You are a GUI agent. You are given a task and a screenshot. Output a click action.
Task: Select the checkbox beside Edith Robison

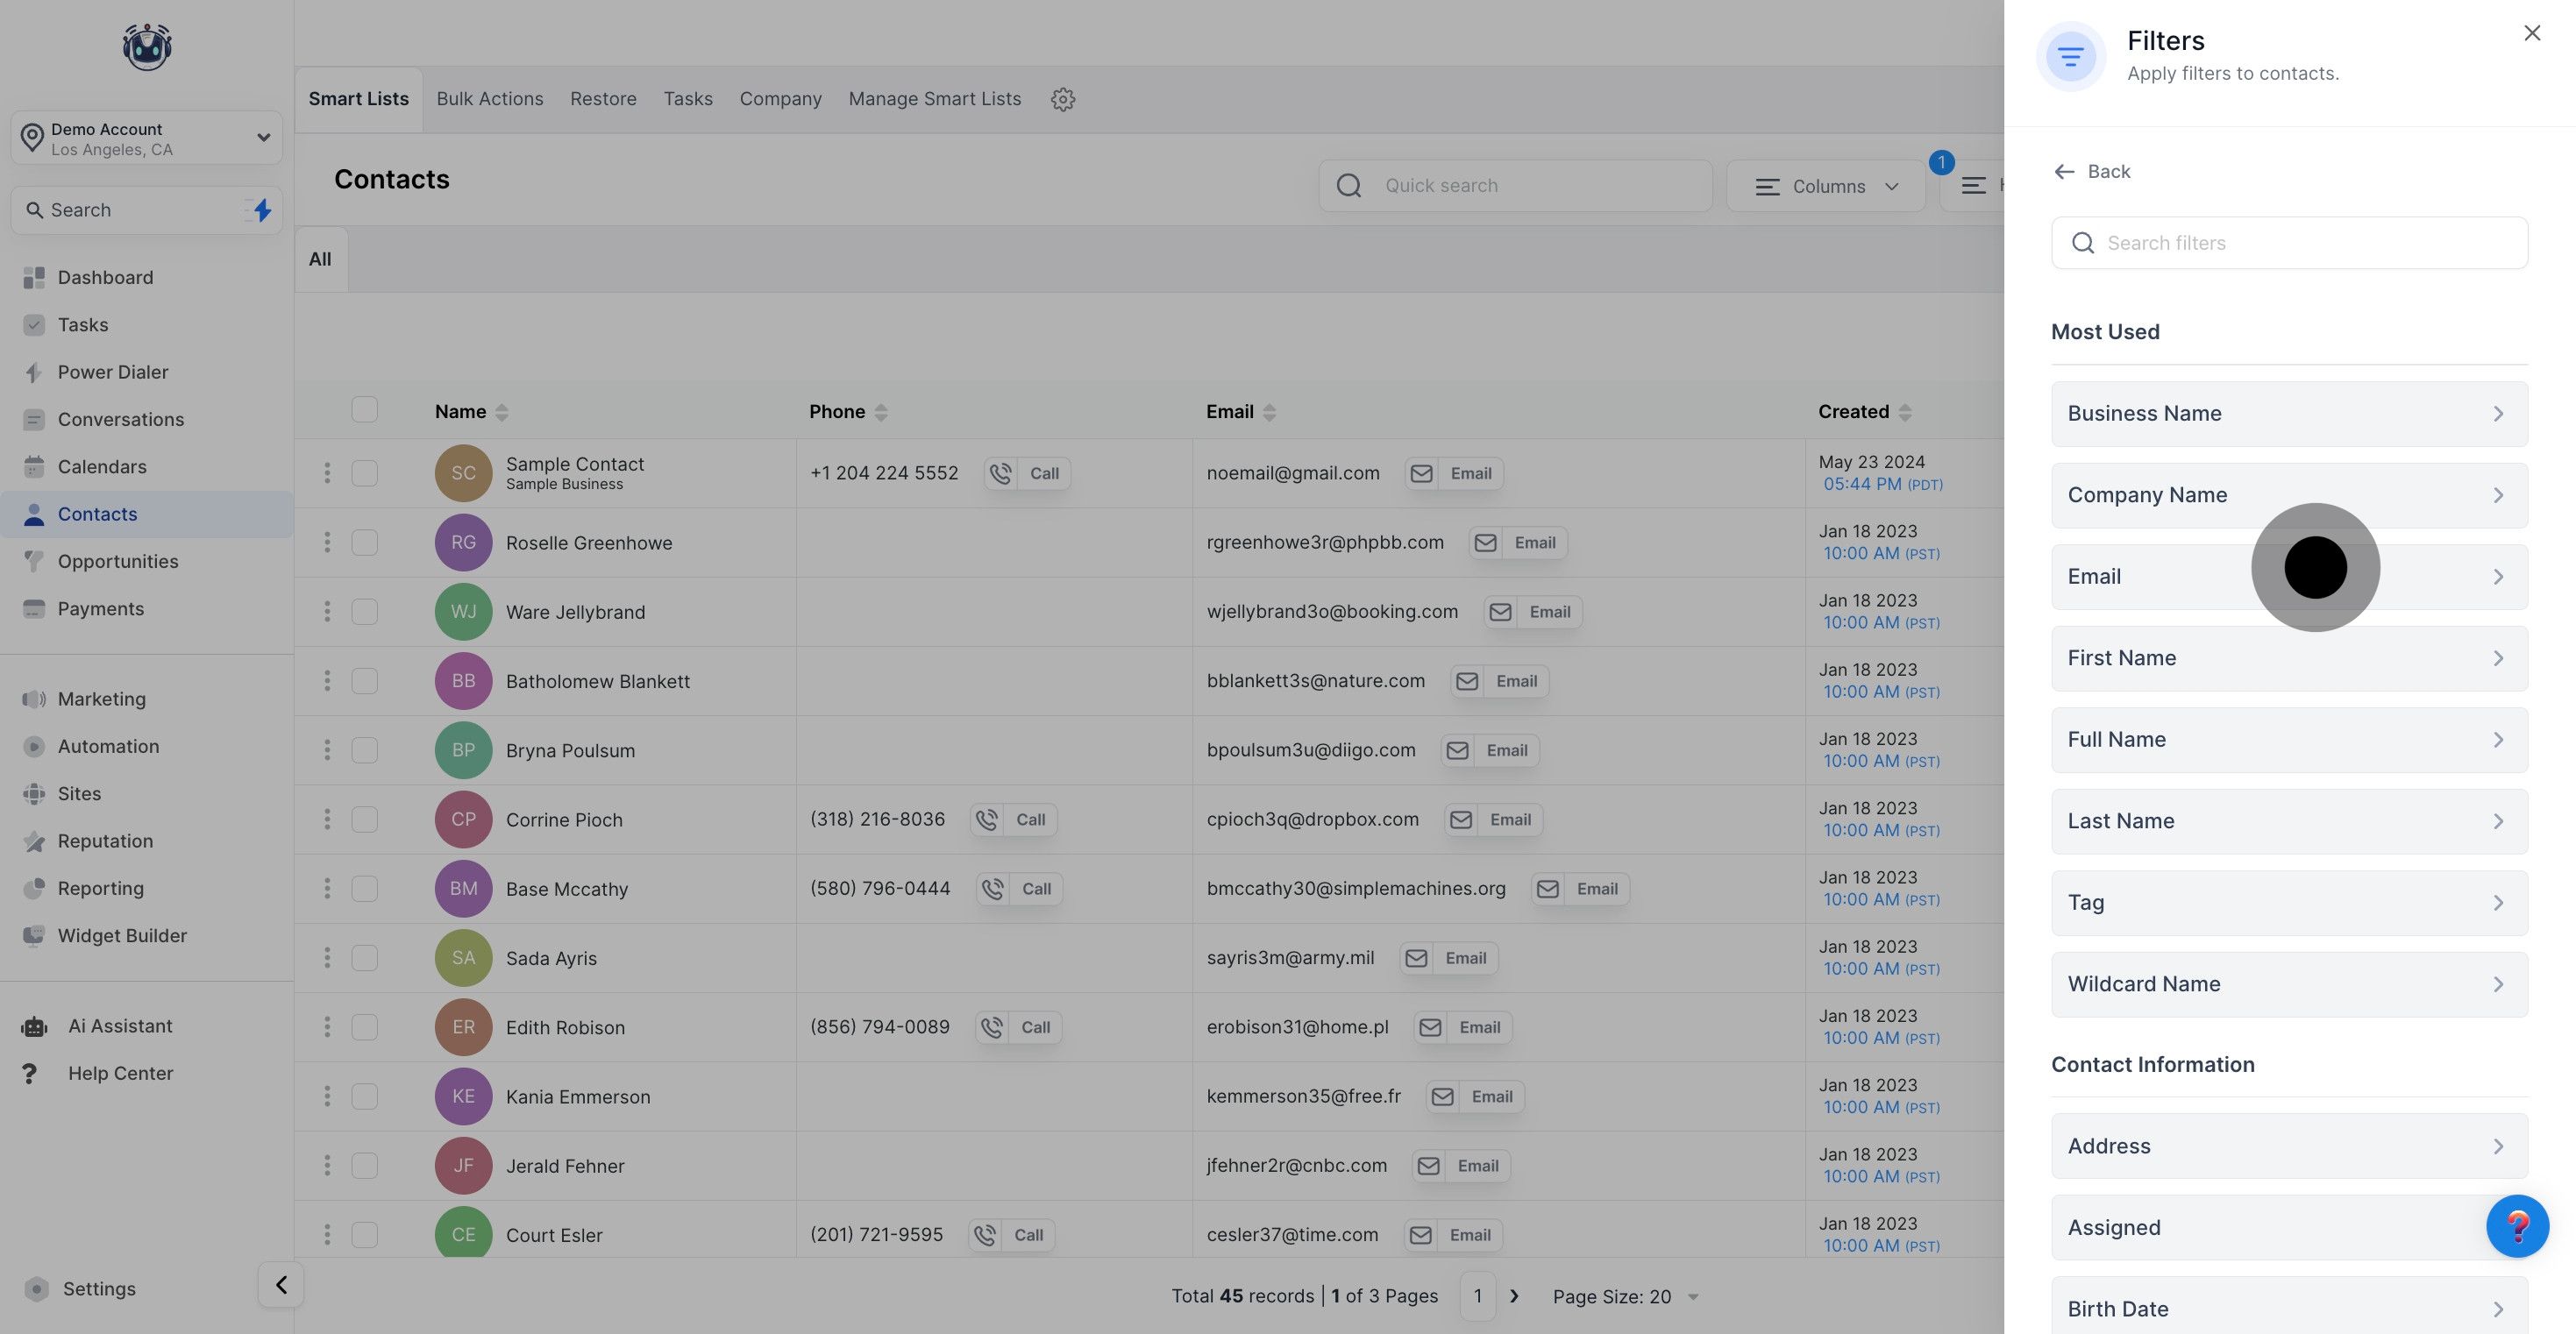click(x=364, y=1027)
